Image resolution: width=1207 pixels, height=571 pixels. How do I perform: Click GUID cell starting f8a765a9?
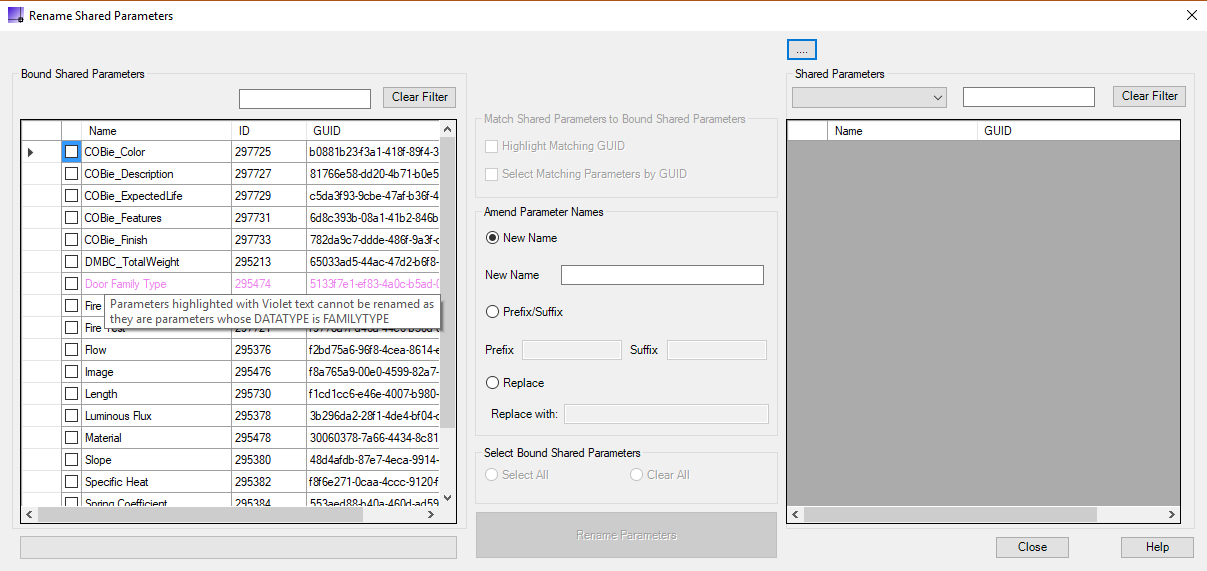point(372,372)
